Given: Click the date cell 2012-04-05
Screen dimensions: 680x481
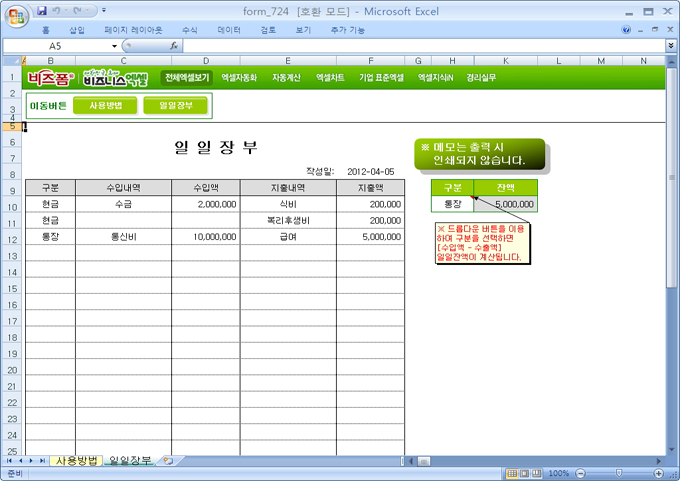Looking at the screenshot, I should pos(370,172).
